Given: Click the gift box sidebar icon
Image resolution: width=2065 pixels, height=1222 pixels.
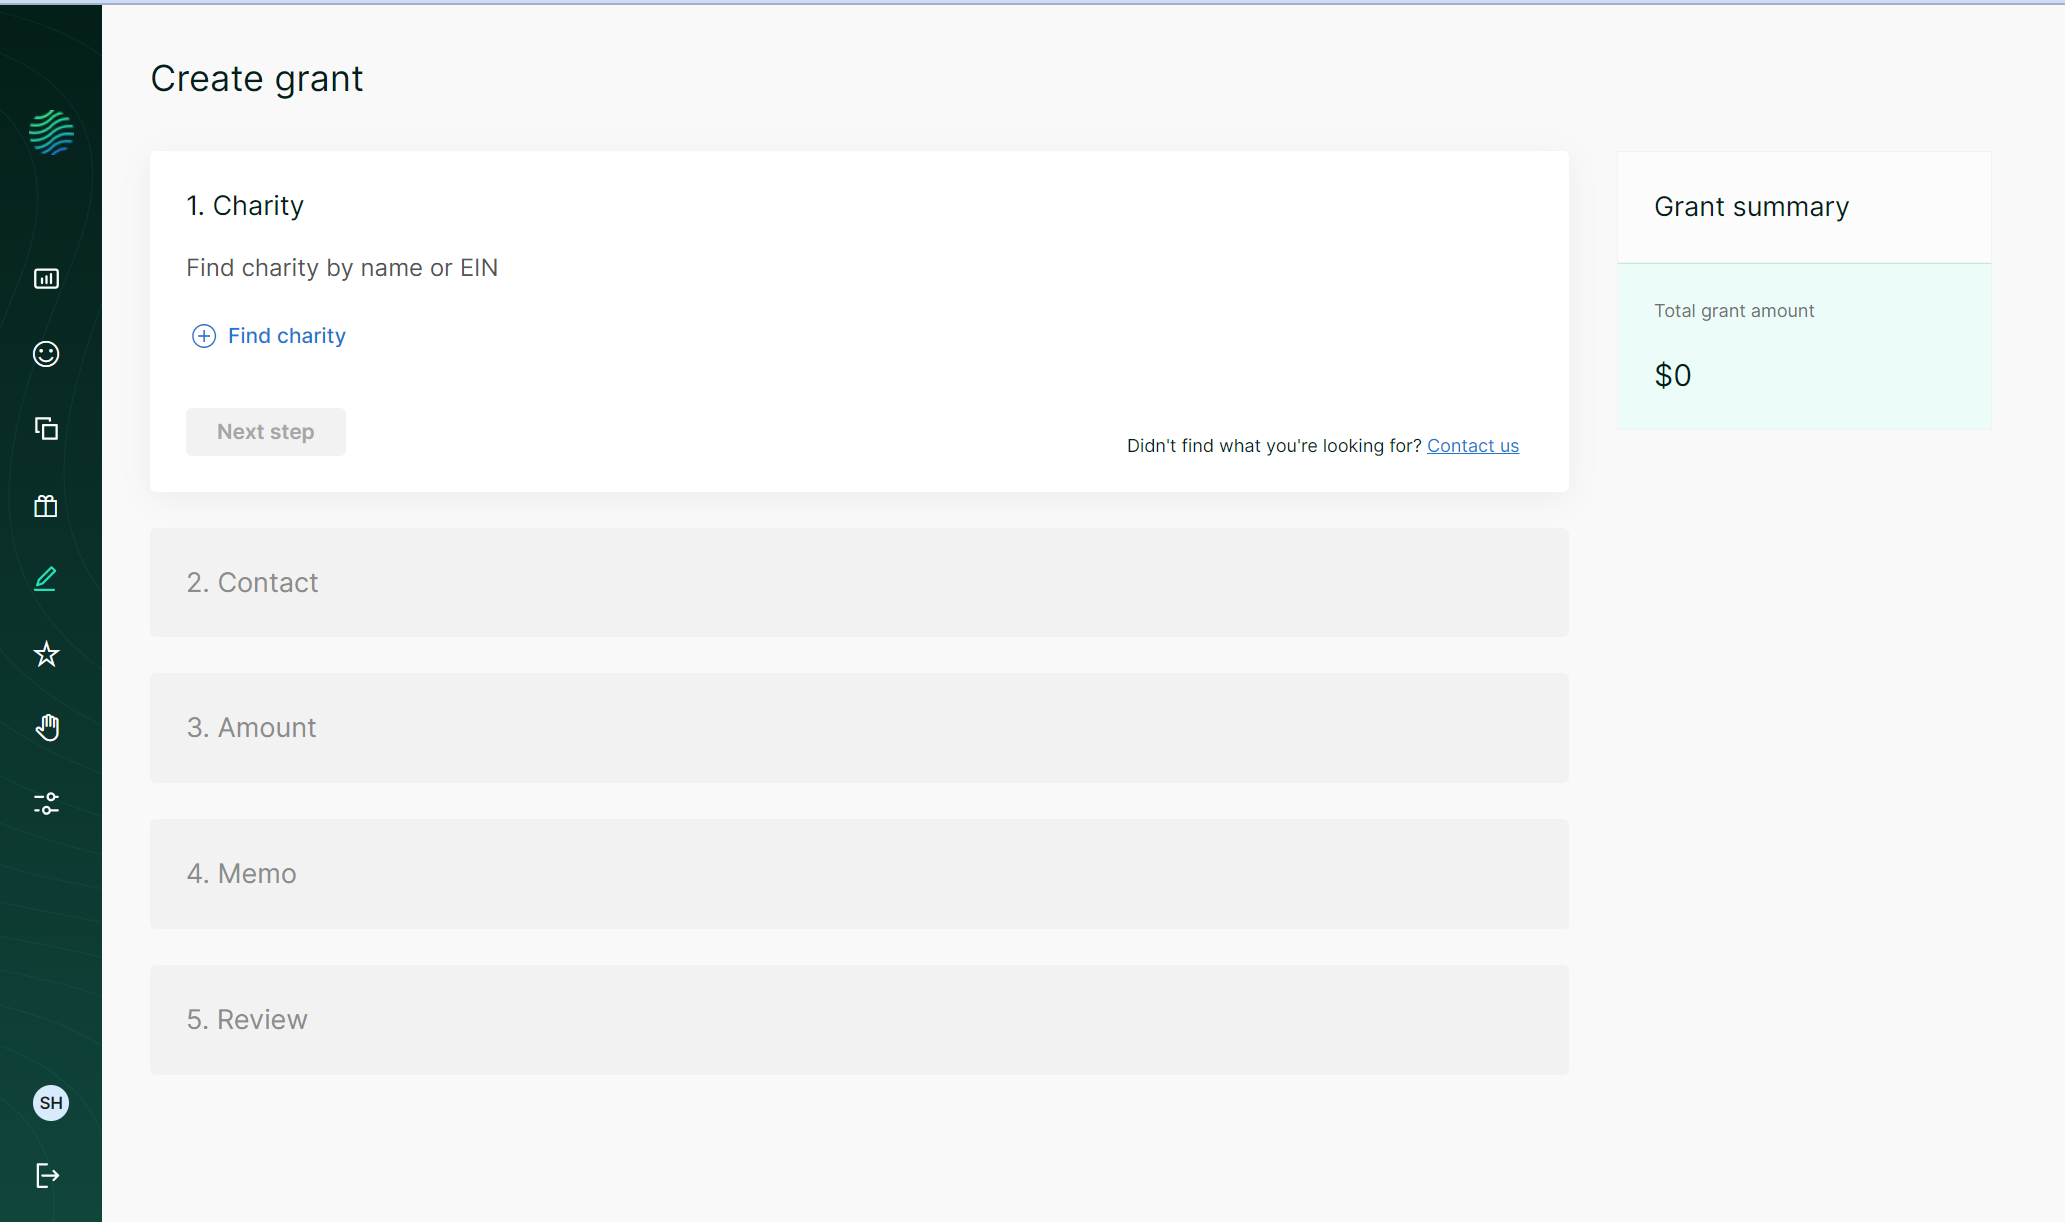Looking at the screenshot, I should [x=46, y=506].
